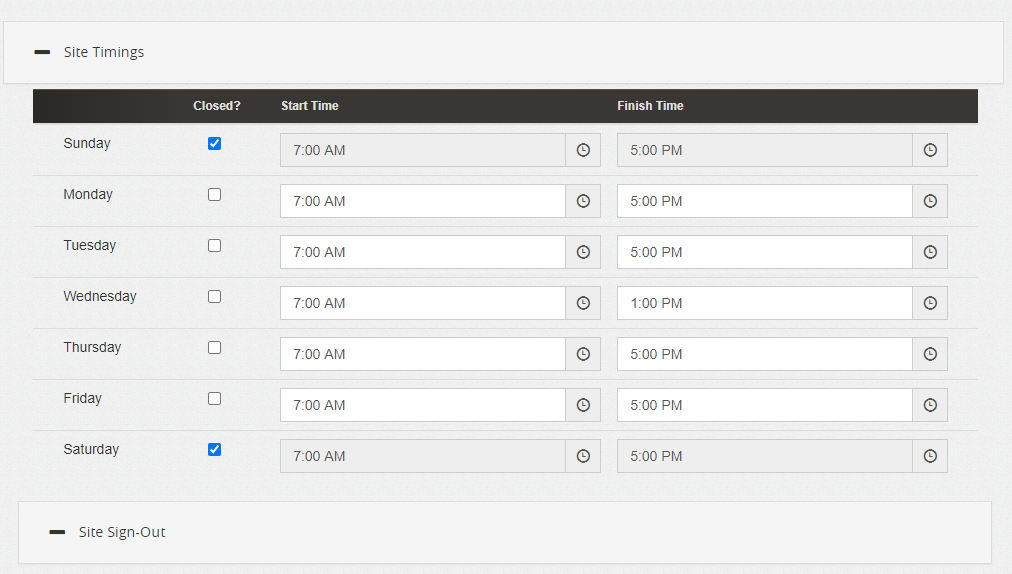The image size is (1012, 574).
Task: Click Wednesday start time clock icon
Action: coord(583,303)
